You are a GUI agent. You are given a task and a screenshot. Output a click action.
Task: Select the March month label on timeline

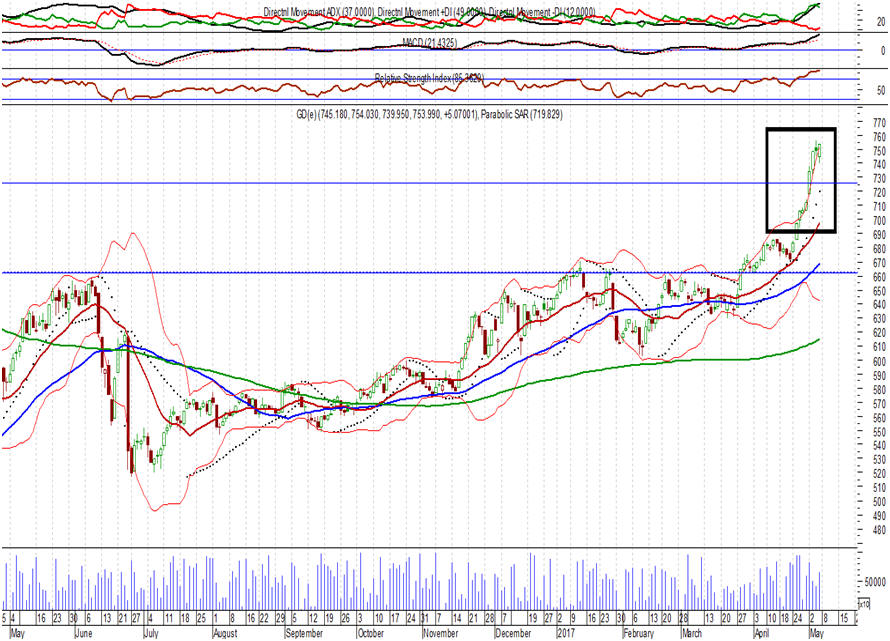(x=691, y=633)
